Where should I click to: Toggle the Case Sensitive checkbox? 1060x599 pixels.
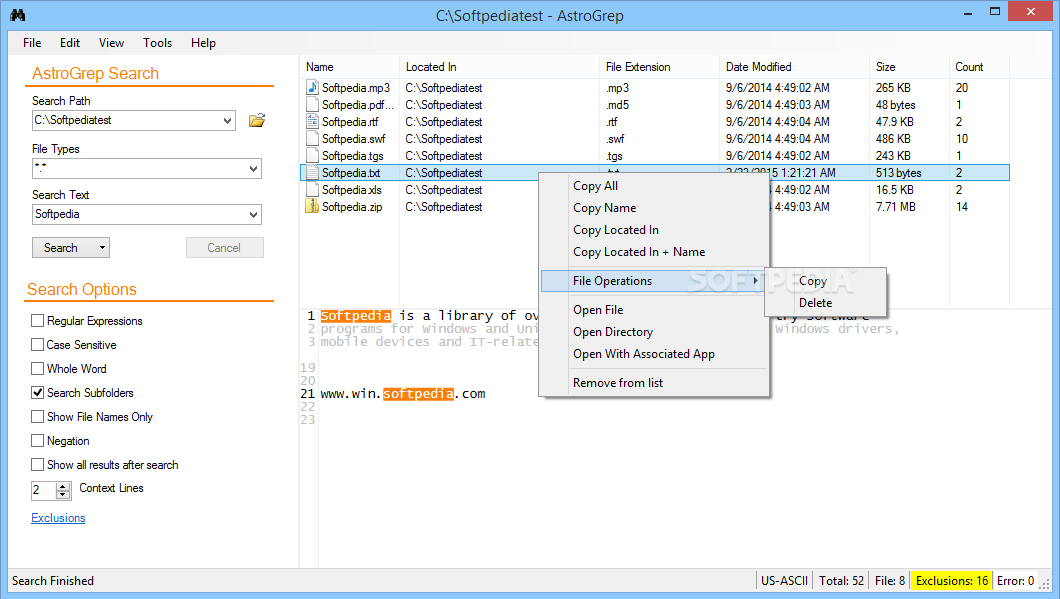[38, 345]
